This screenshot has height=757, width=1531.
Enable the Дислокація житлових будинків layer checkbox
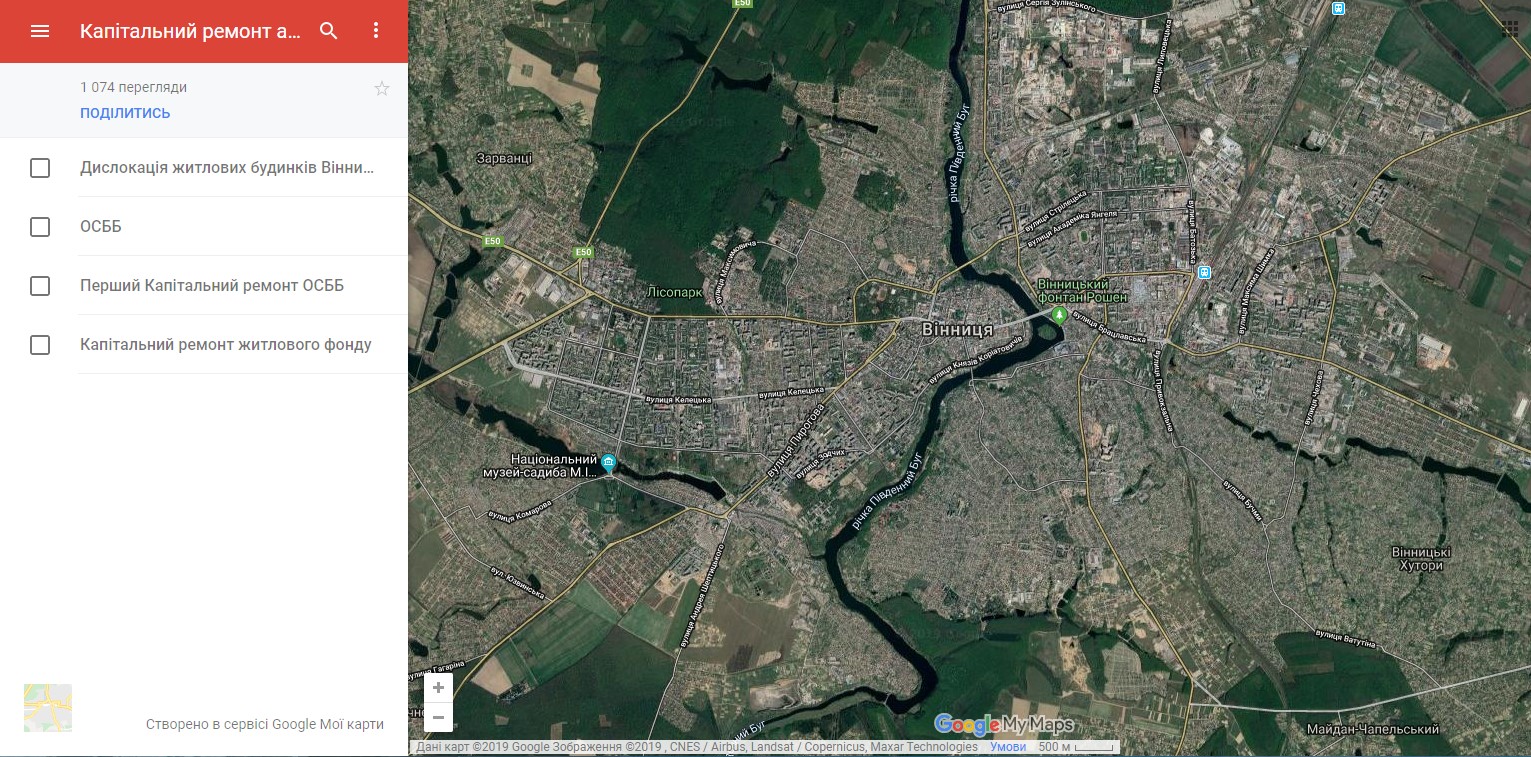pyautogui.click(x=40, y=168)
